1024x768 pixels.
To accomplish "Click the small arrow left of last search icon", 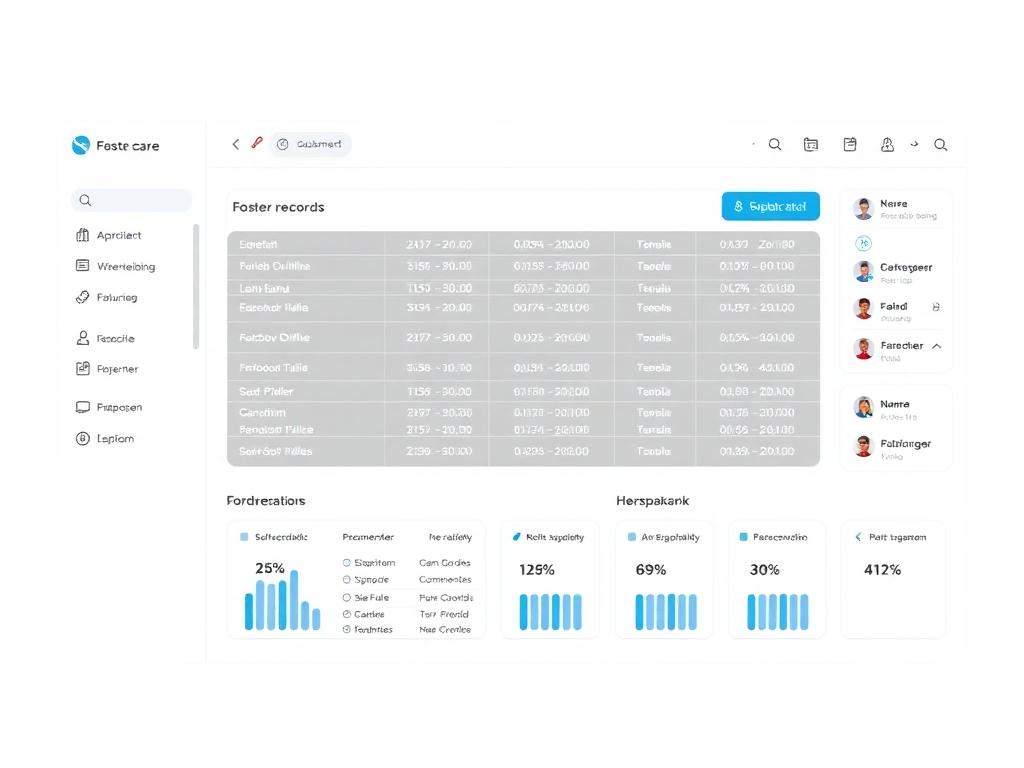I will [x=914, y=145].
